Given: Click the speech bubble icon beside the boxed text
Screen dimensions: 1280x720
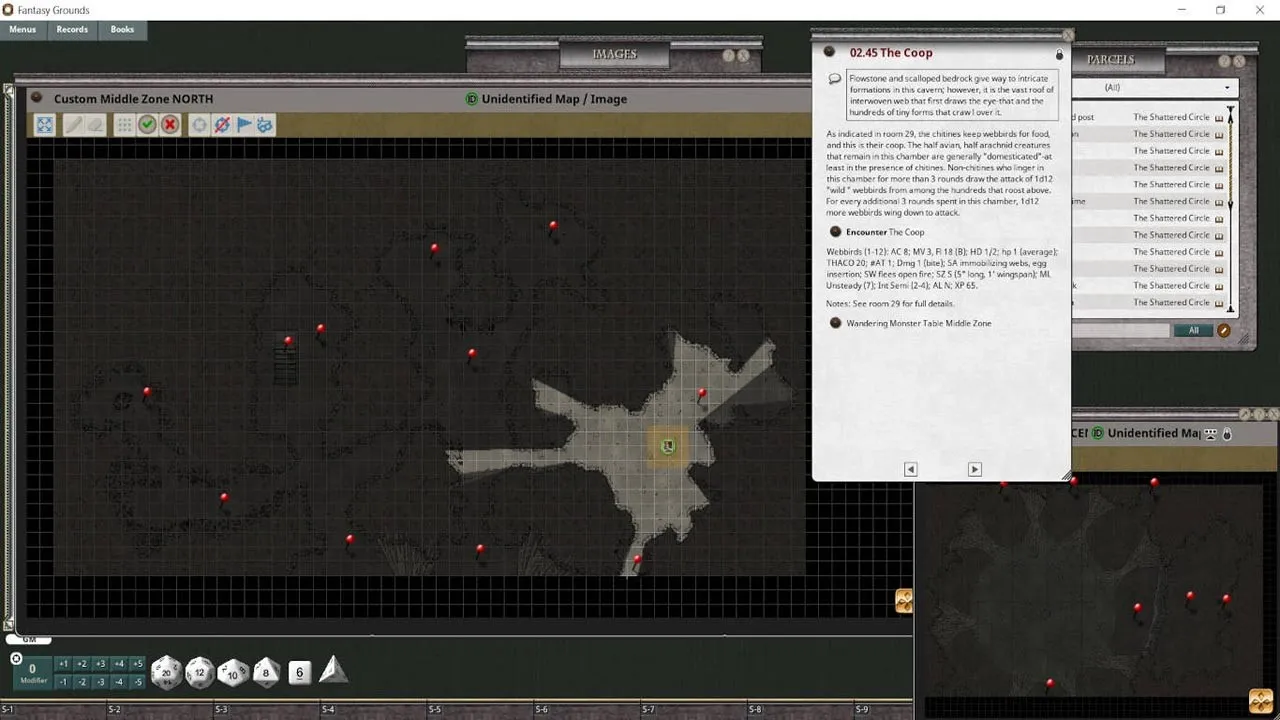Looking at the screenshot, I should [x=835, y=78].
